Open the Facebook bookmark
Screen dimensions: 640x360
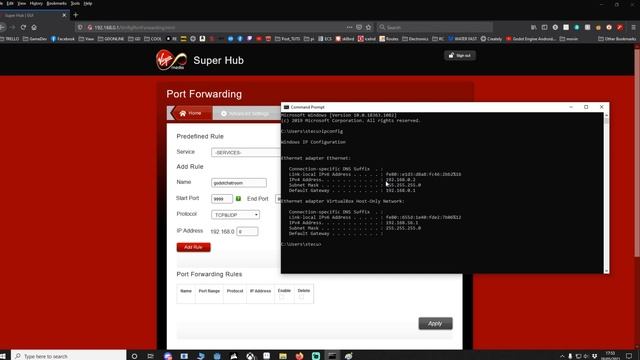click(x=62, y=39)
